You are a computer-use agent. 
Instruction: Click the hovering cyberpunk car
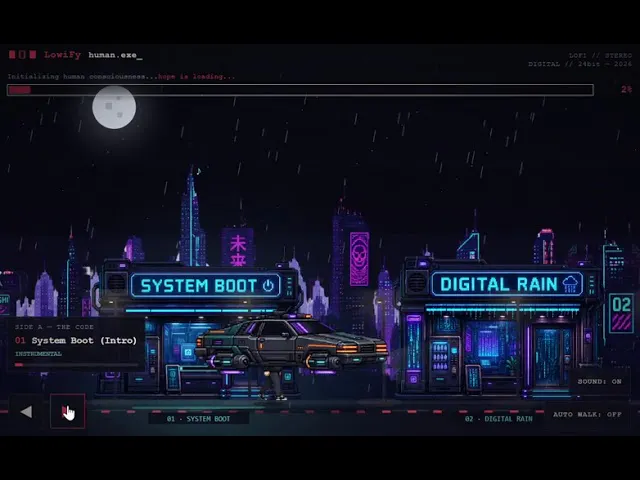coord(291,344)
